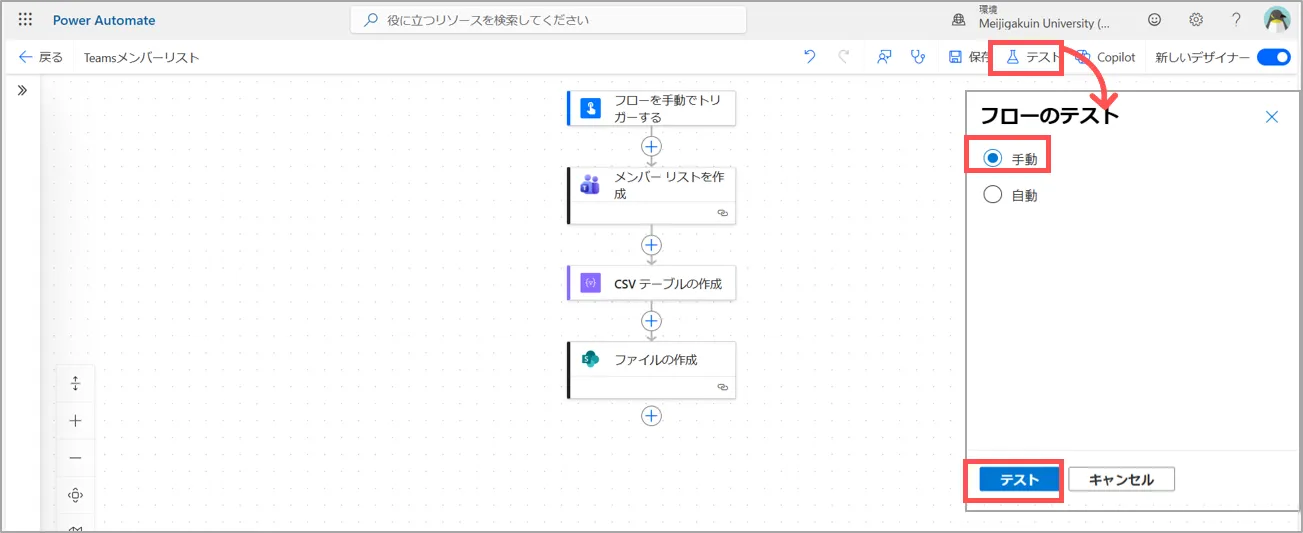Select the 自動 radio button

click(x=993, y=195)
